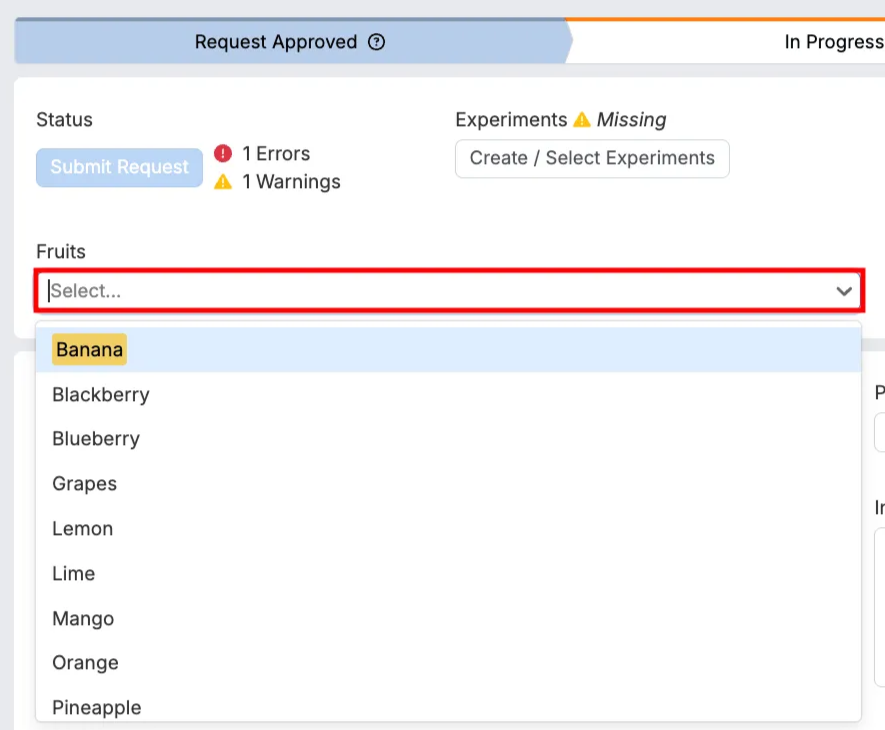The image size is (885, 730).
Task: Select Pineapple at the list bottom
Action: (x=97, y=708)
